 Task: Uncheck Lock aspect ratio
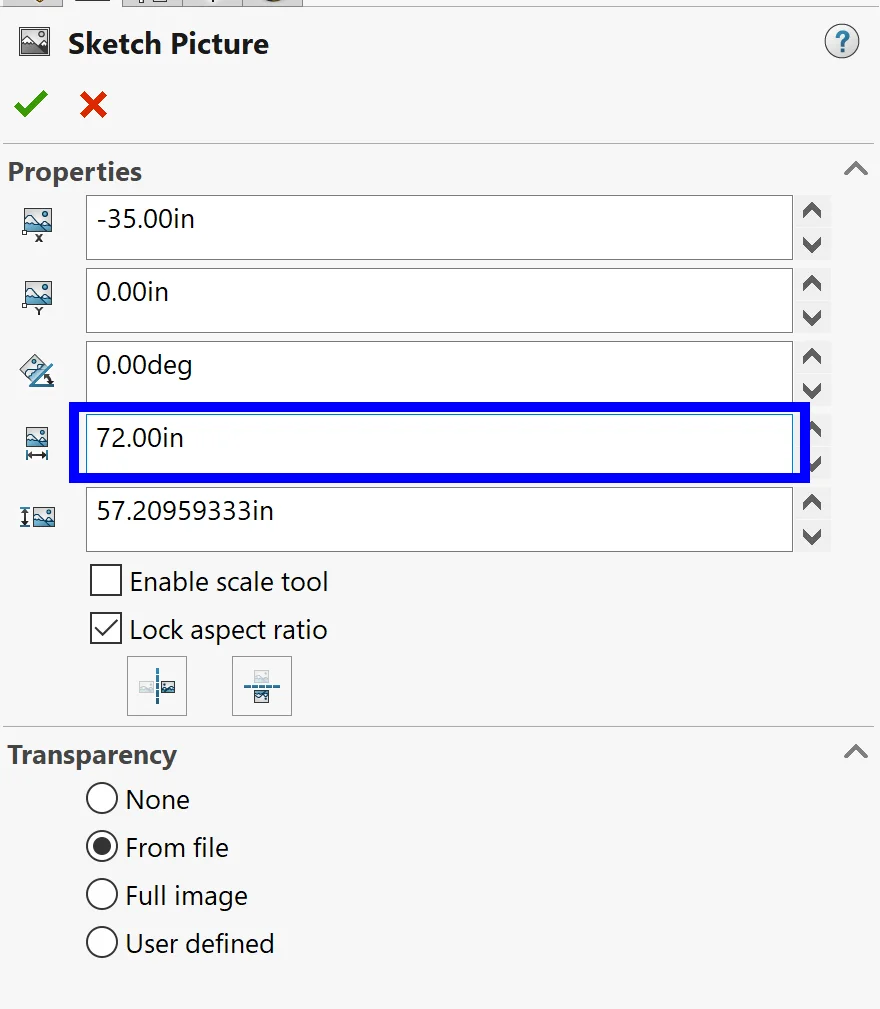(x=106, y=629)
